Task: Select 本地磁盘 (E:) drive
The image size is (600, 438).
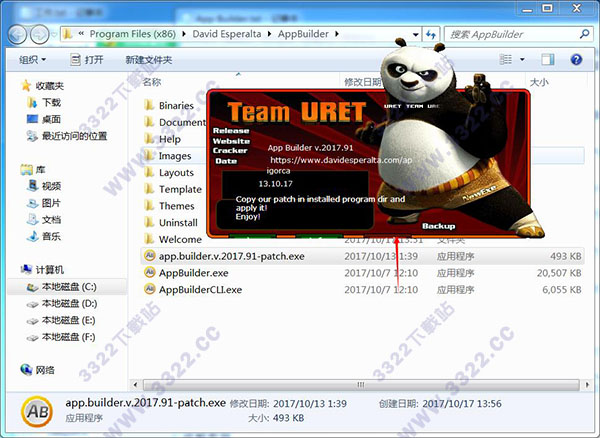Action: coord(61,320)
